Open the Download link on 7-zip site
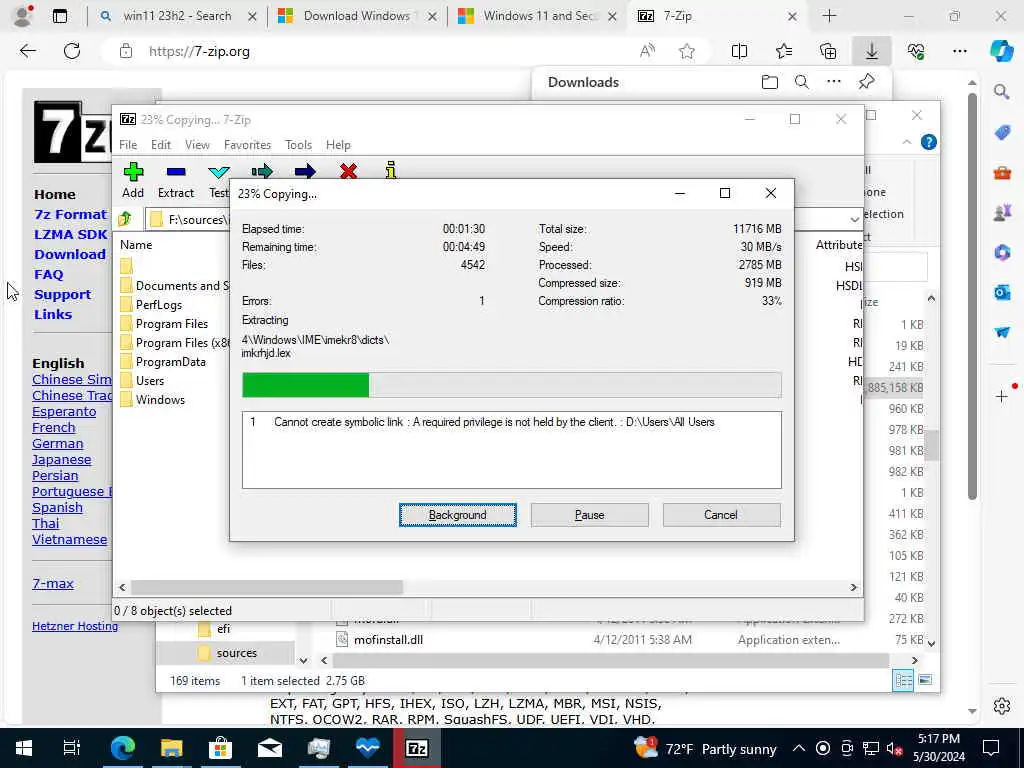Viewport: 1024px width, 768px height. [x=70, y=254]
